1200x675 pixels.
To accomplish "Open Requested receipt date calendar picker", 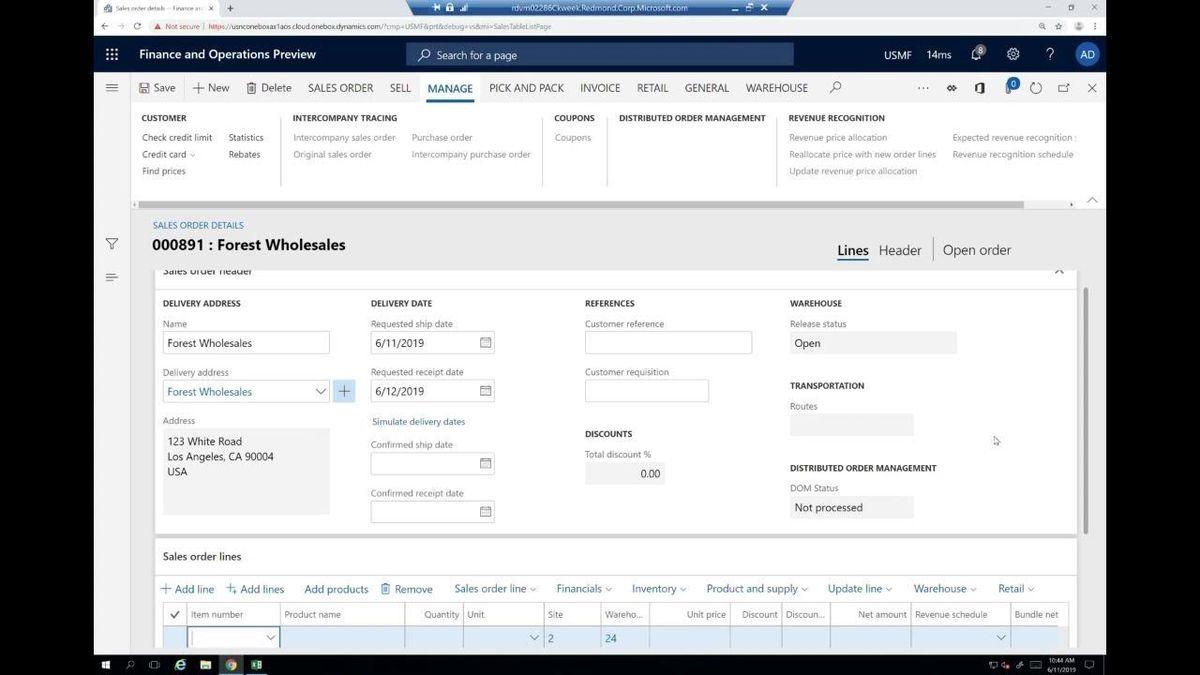I will [x=485, y=391].
